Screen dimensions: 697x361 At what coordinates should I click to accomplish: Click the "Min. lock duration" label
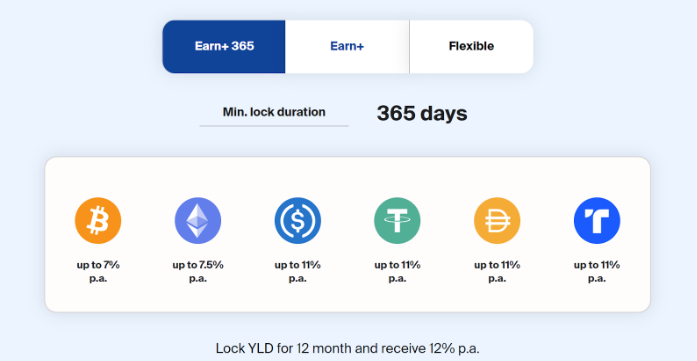coord(274,112)
